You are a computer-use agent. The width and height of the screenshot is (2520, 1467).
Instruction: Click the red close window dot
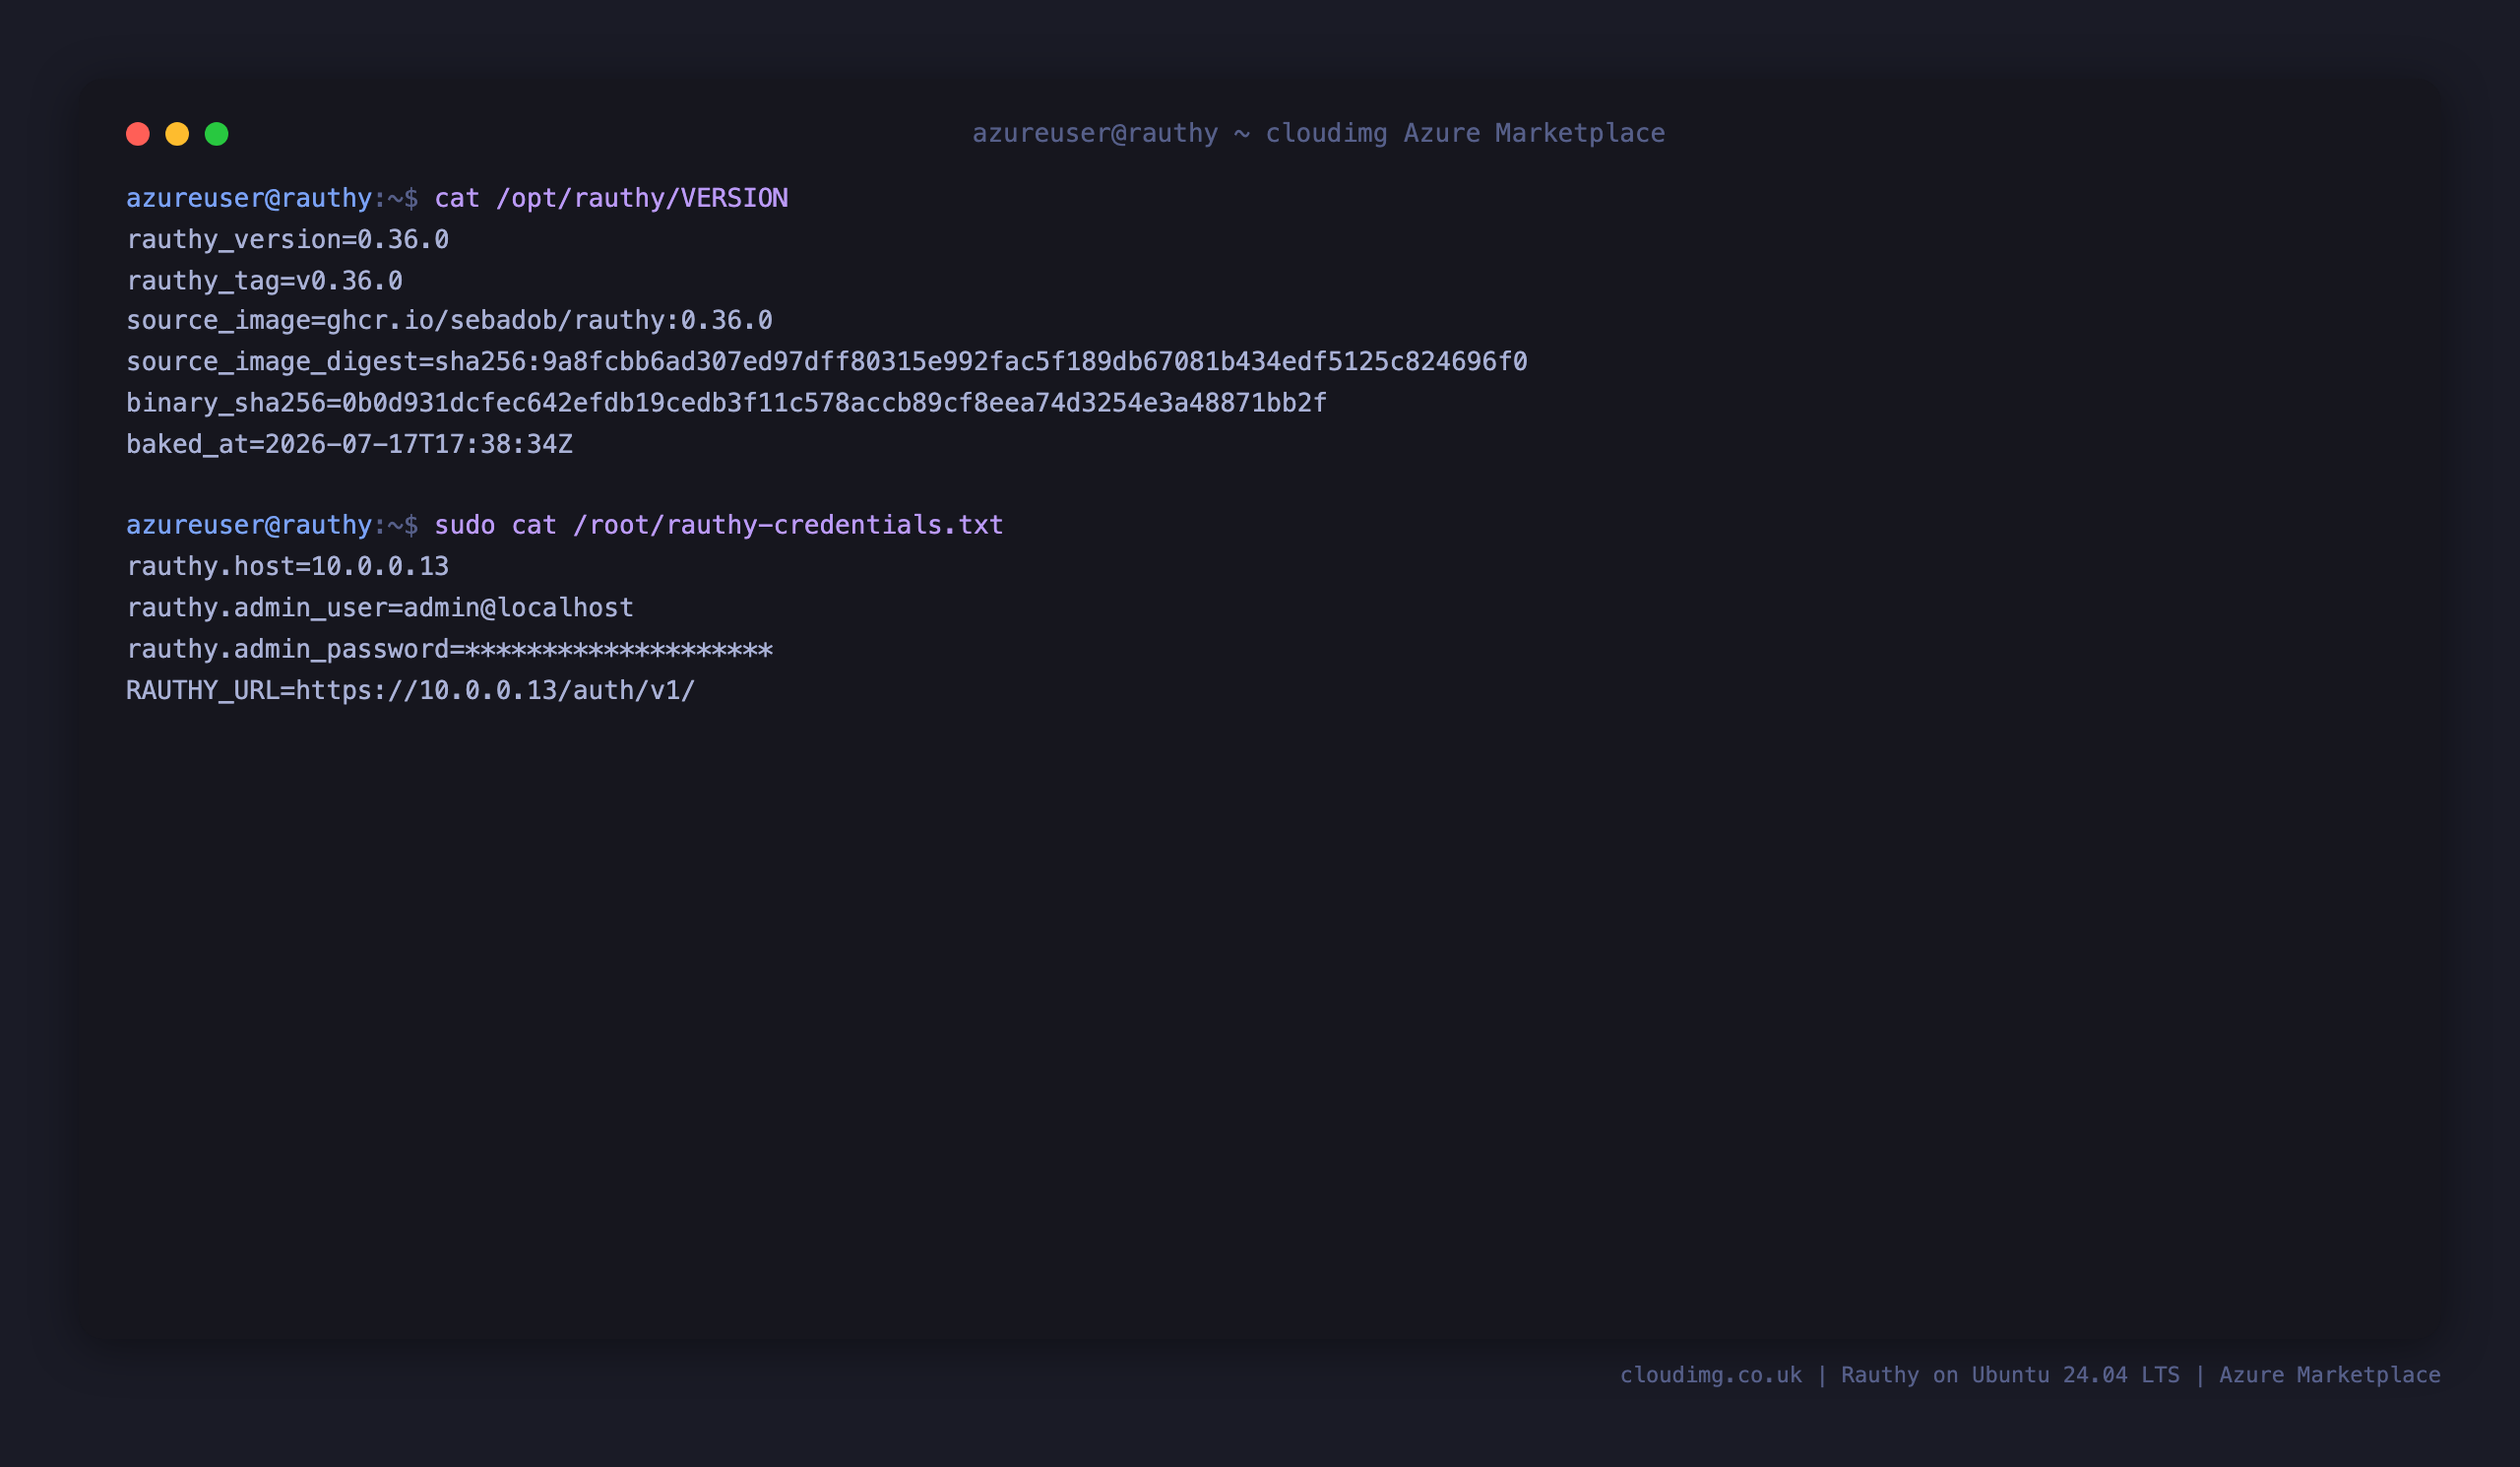coord(138,134)
